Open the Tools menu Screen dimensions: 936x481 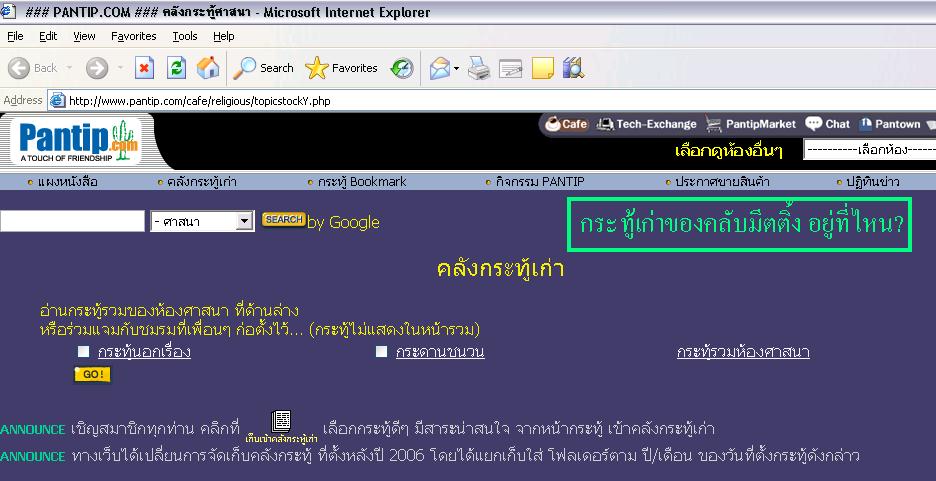(x=185, y=36)
